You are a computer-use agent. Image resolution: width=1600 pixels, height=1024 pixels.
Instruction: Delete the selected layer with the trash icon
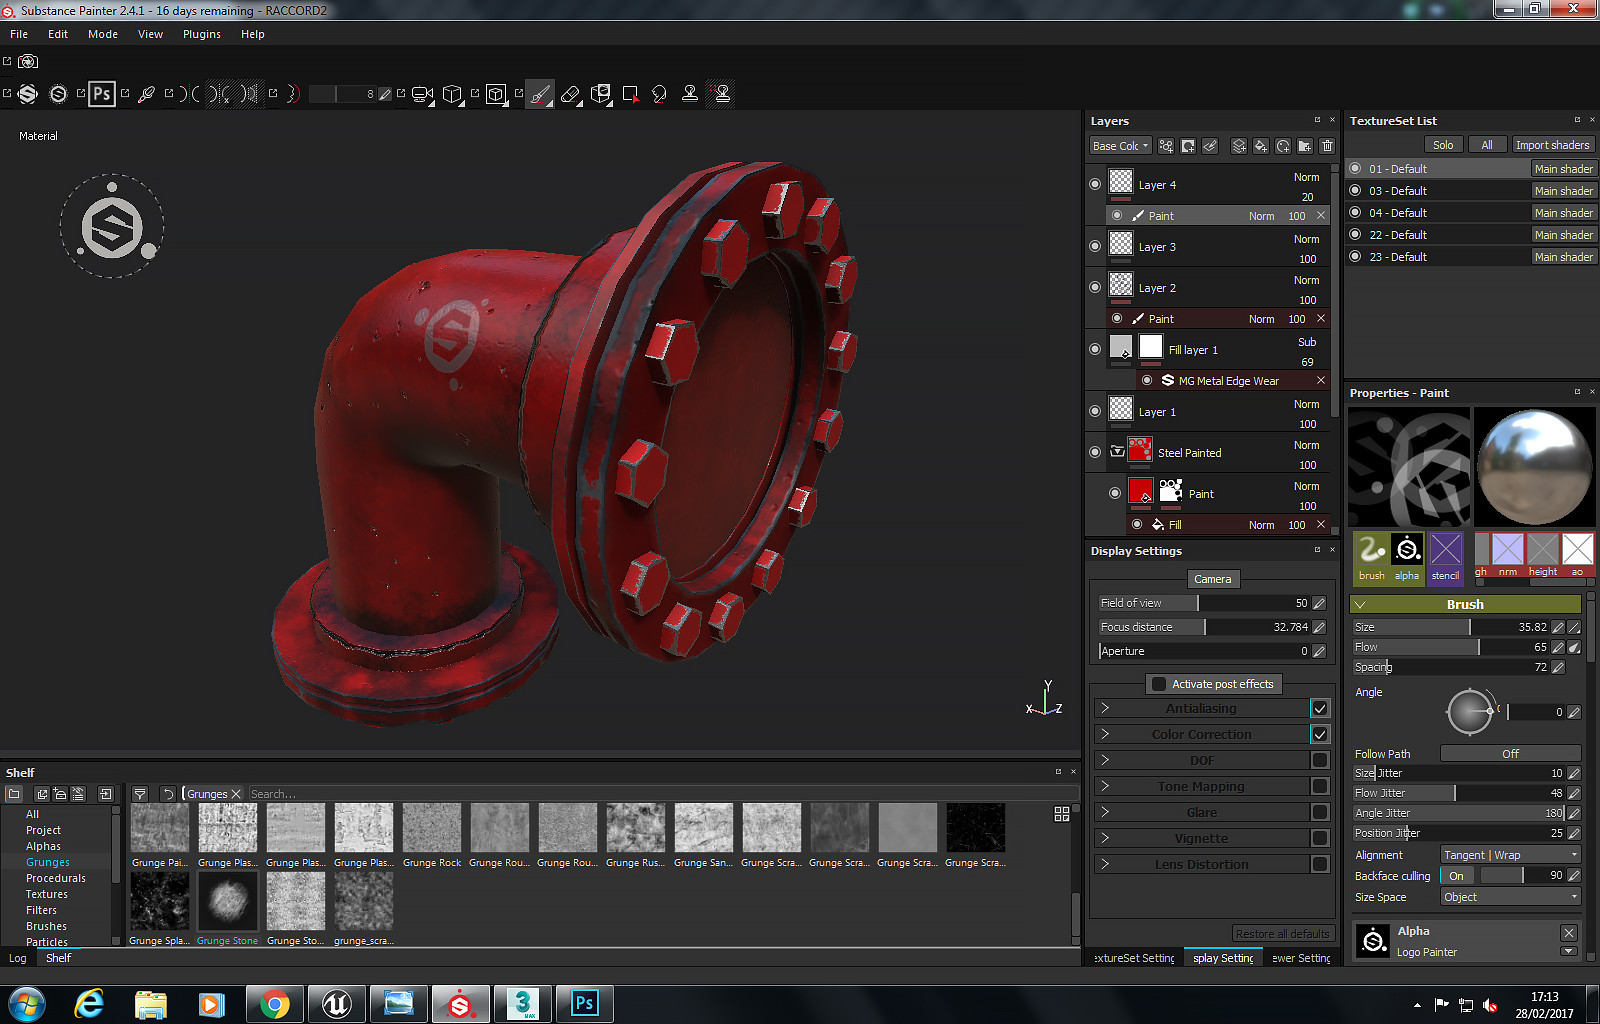[x=1327, y=146]
